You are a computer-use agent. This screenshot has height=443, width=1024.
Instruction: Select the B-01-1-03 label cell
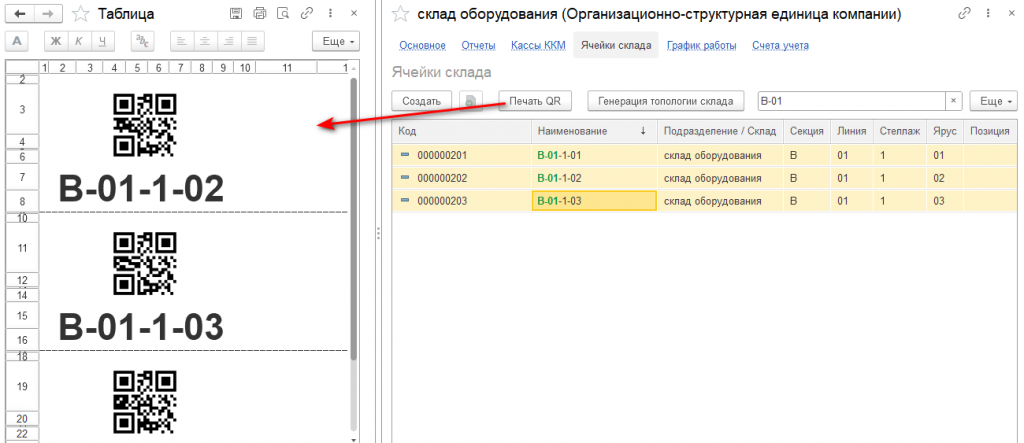(142, 327)
